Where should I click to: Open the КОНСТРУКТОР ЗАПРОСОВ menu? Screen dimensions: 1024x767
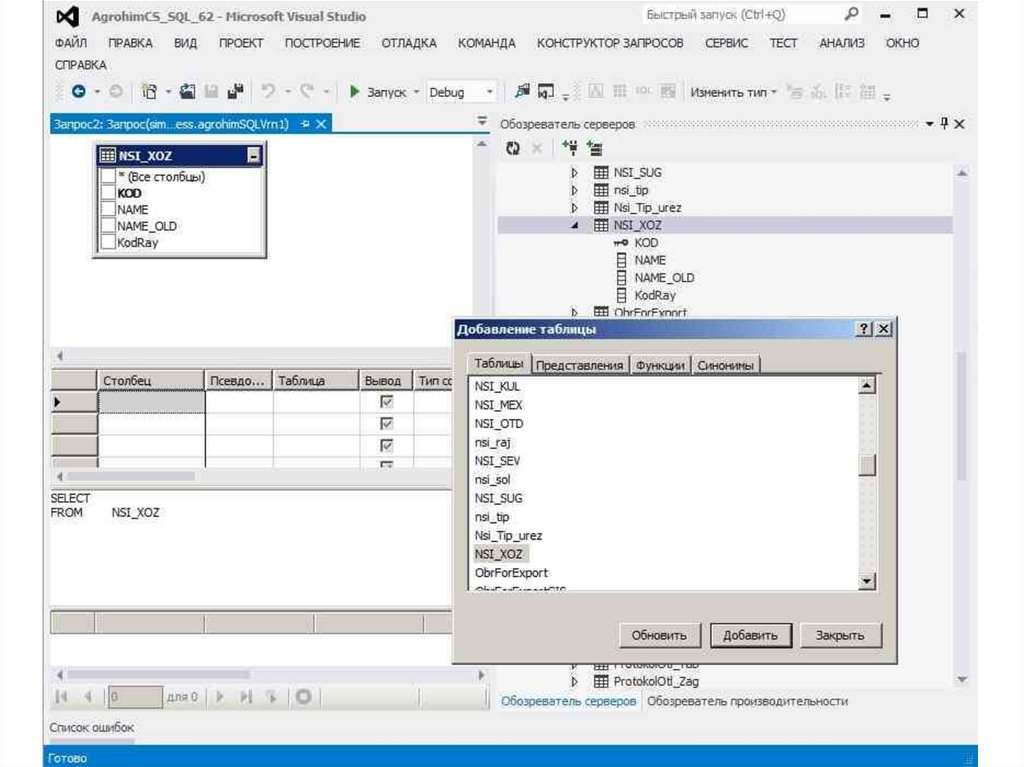click(x=609, y=43)
